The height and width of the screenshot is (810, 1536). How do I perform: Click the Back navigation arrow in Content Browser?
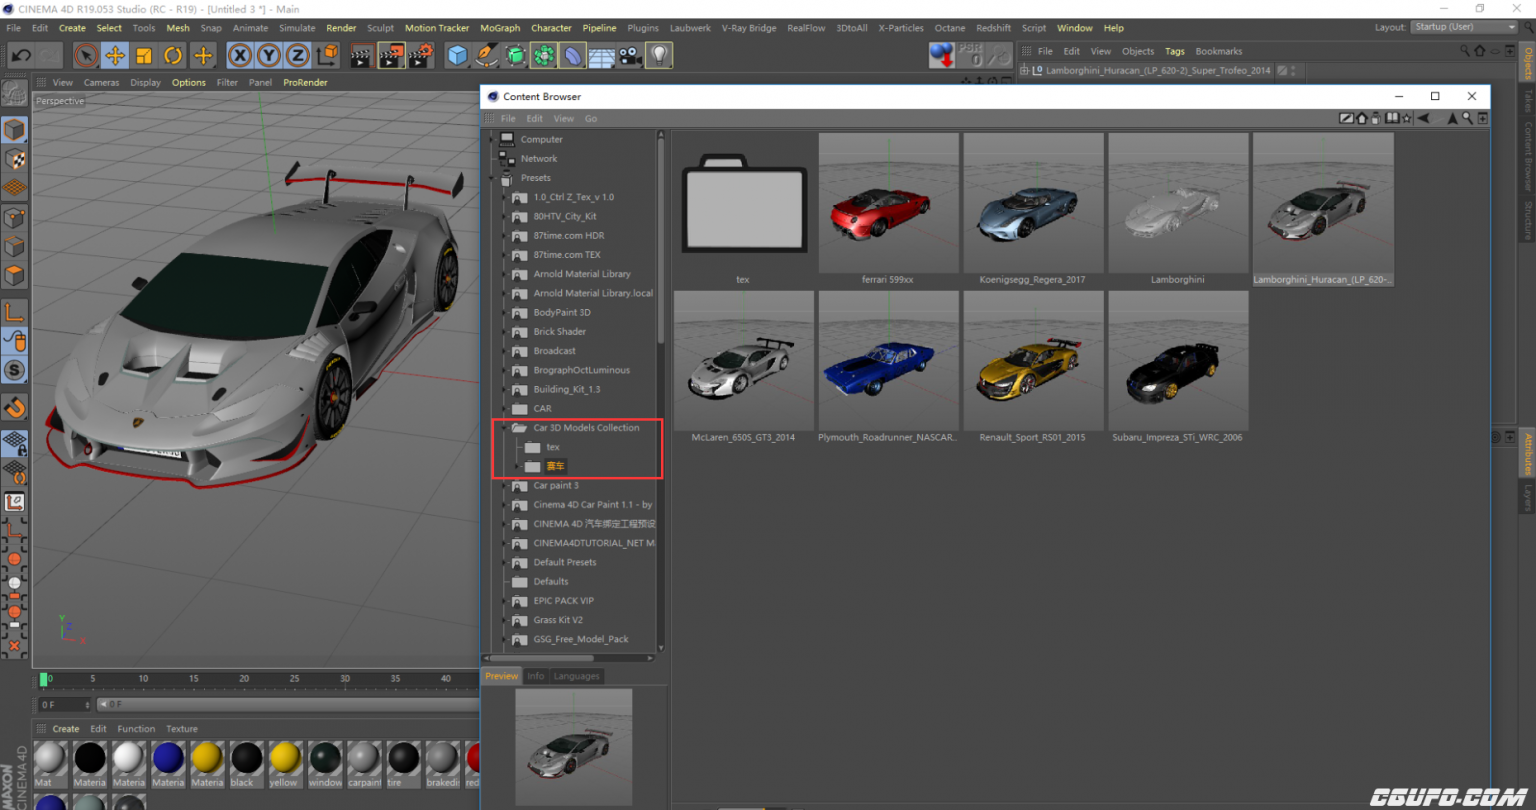point(1424,118)
